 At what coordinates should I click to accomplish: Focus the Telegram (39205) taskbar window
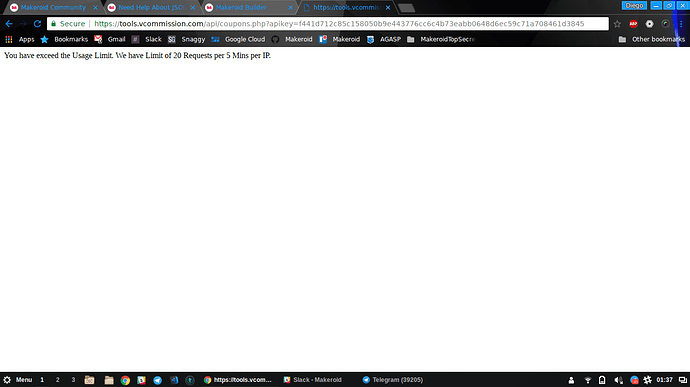click(x=393, y=380)
